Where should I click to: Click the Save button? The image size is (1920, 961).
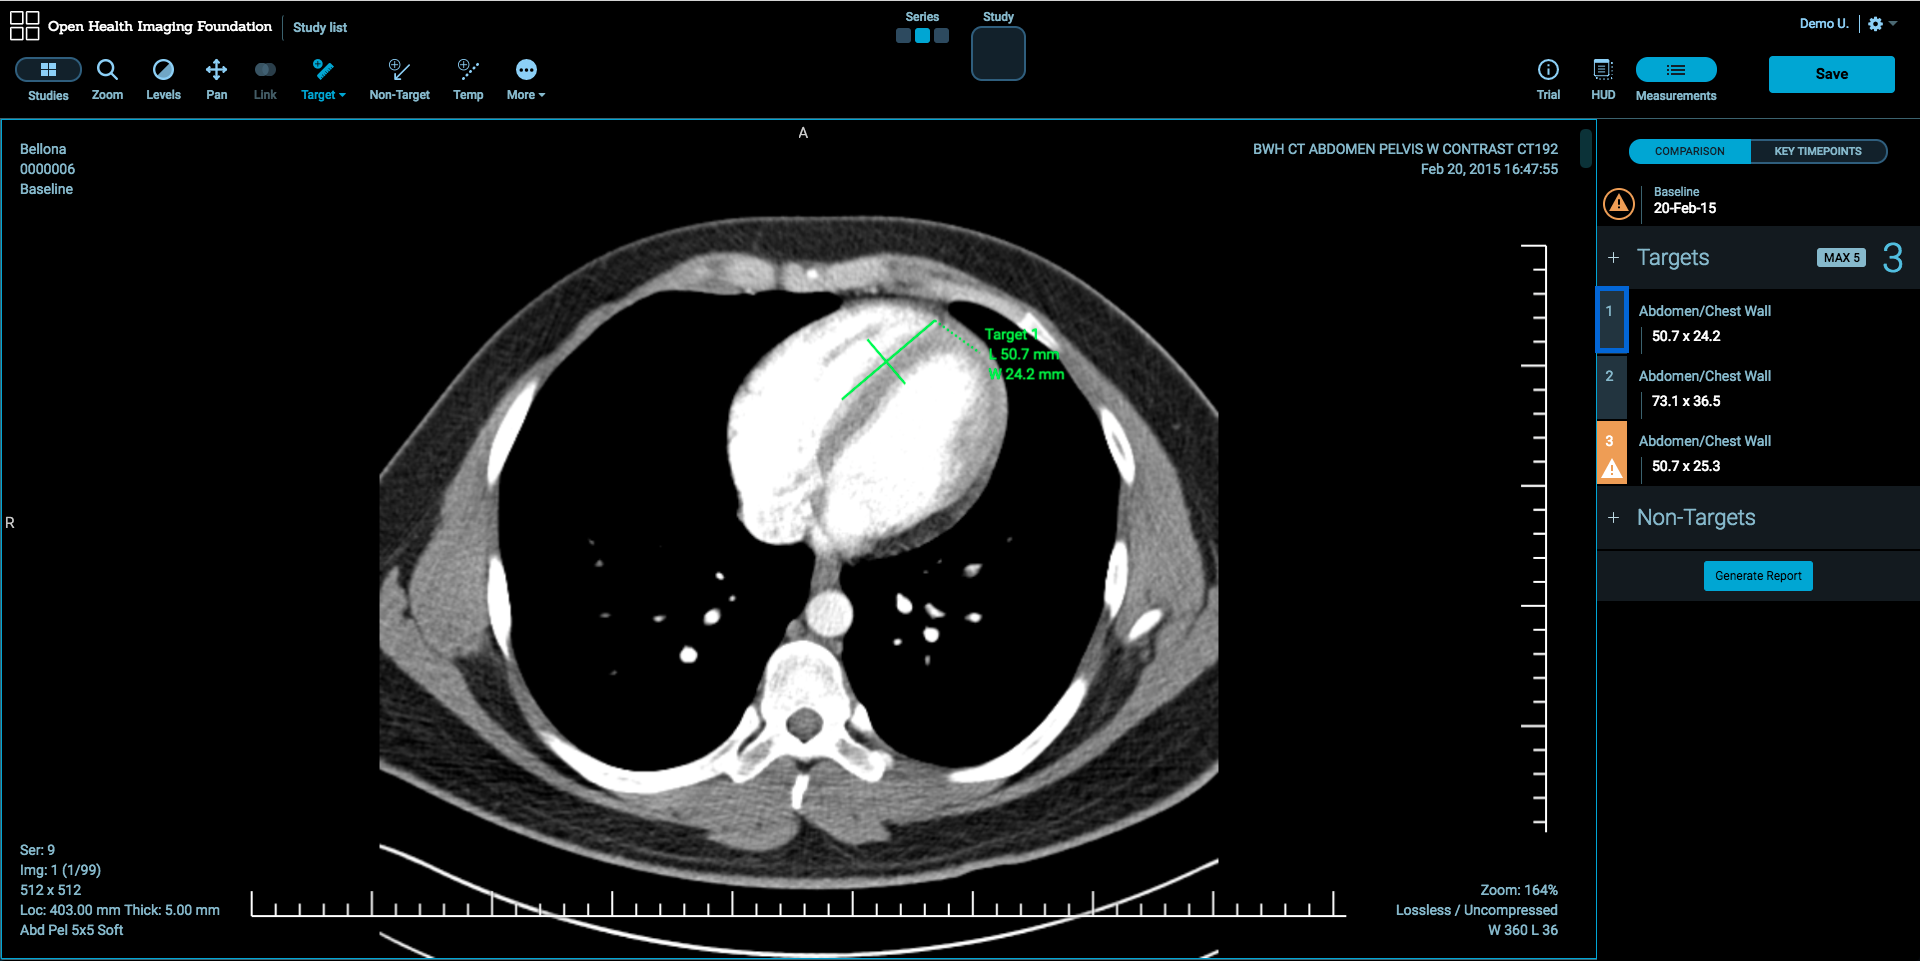(1831, 73)
